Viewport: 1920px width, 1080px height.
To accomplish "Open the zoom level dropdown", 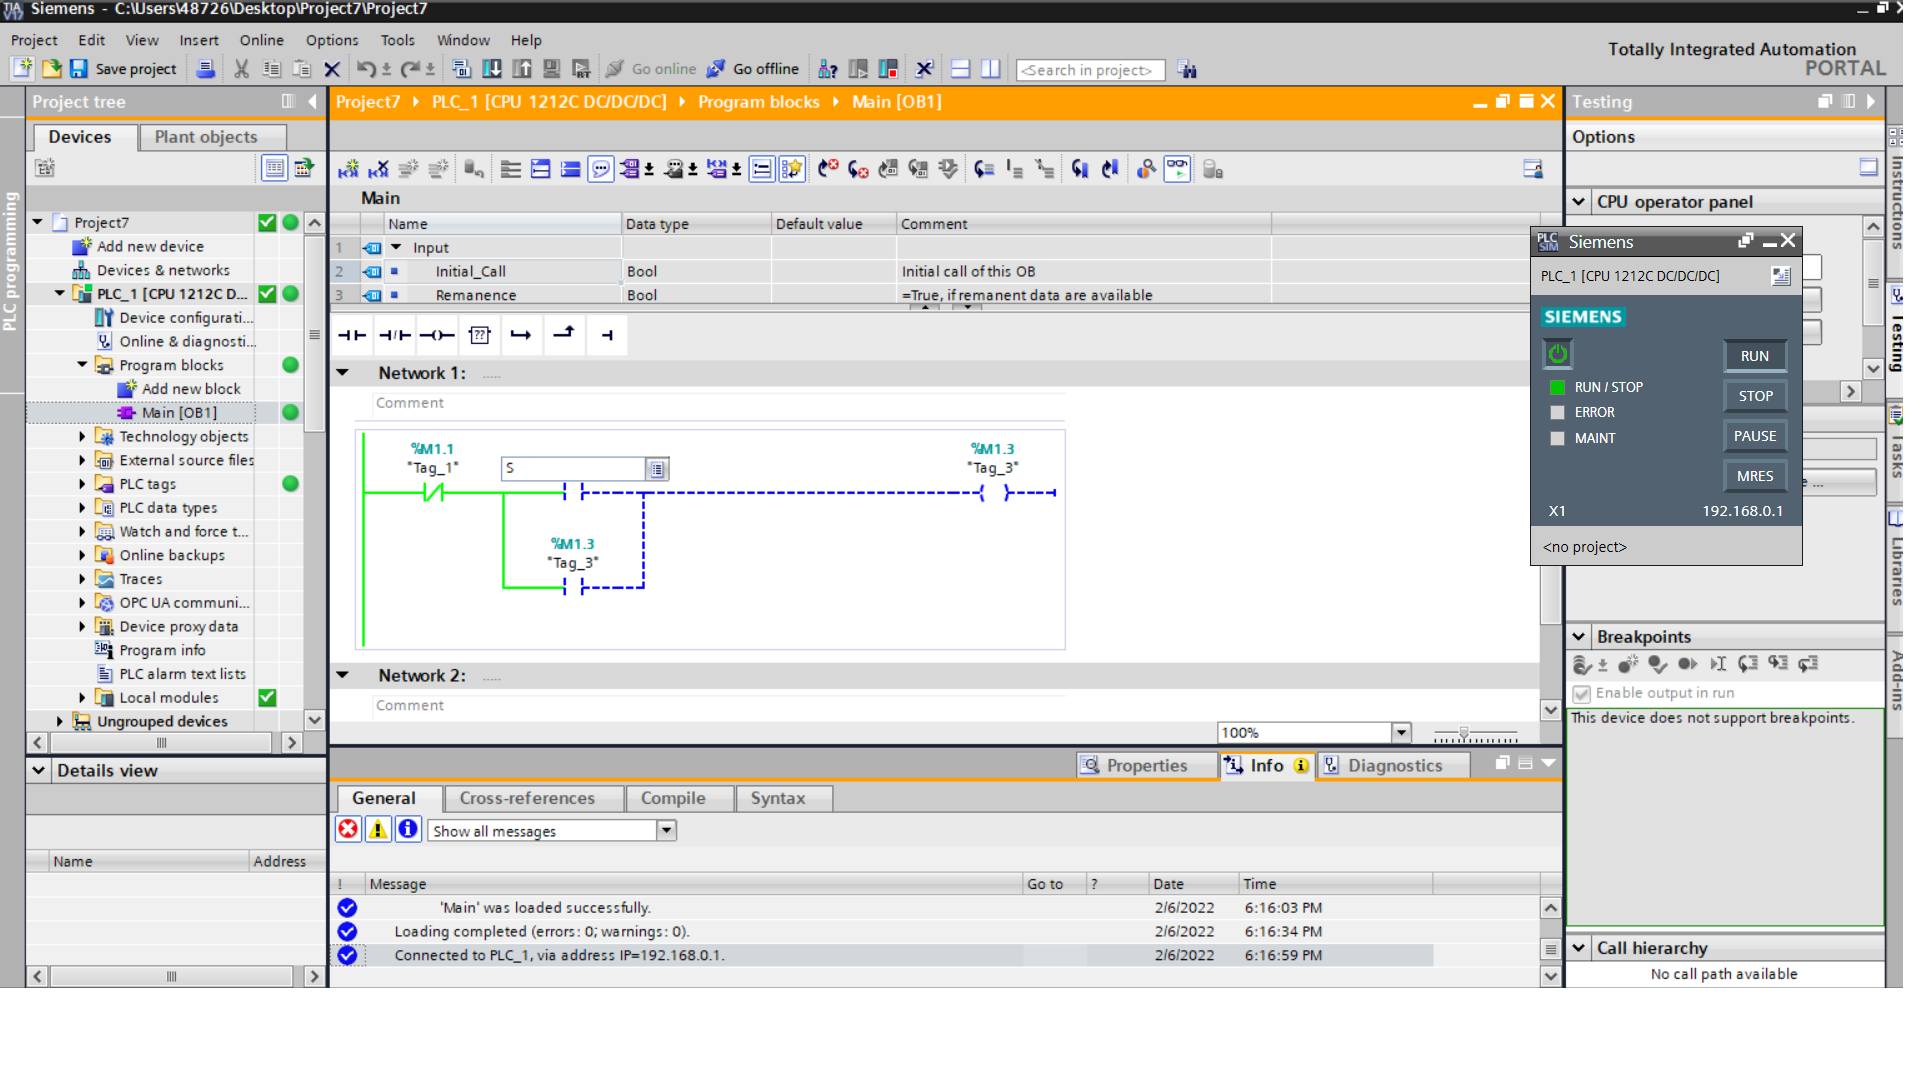I will (x=1401, y=733).
